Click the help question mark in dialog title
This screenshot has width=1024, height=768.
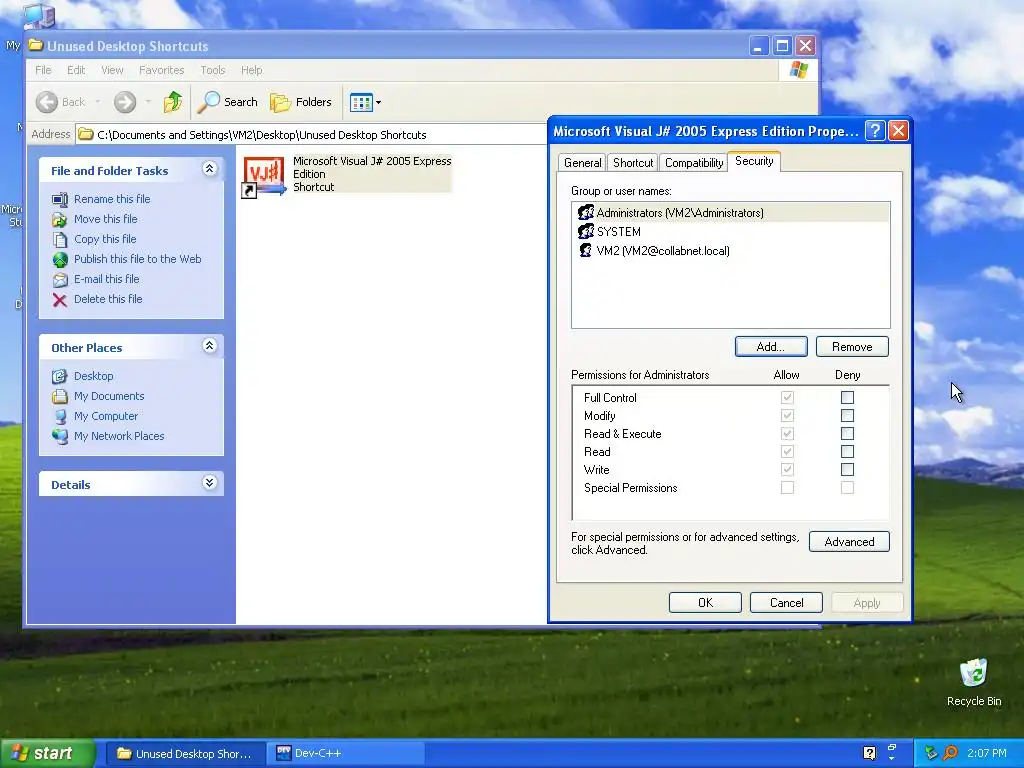click(x=874, y=131)
